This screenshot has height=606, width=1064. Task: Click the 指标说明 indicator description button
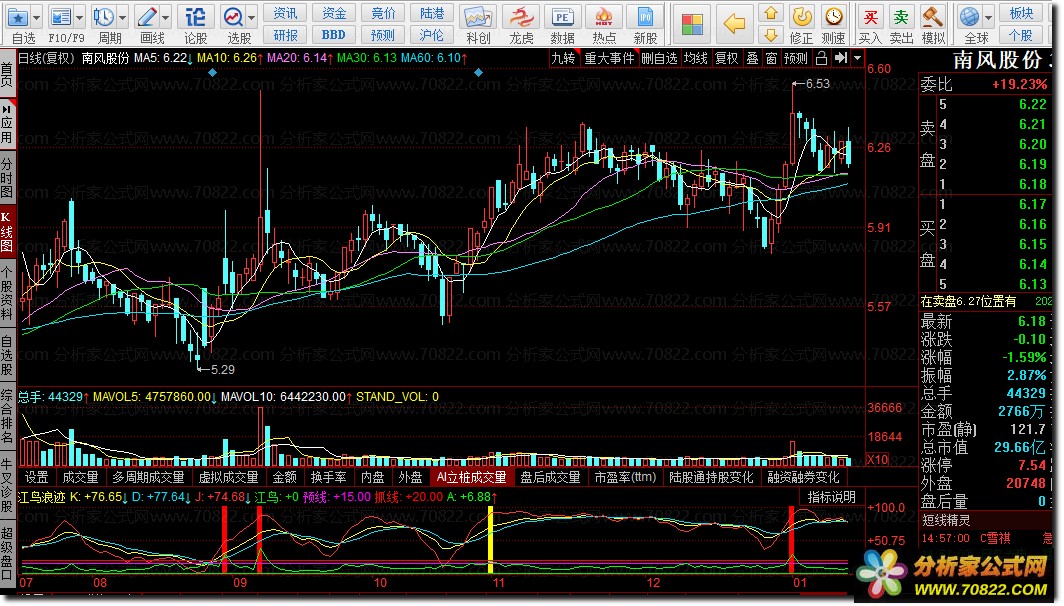click(831, 497)
